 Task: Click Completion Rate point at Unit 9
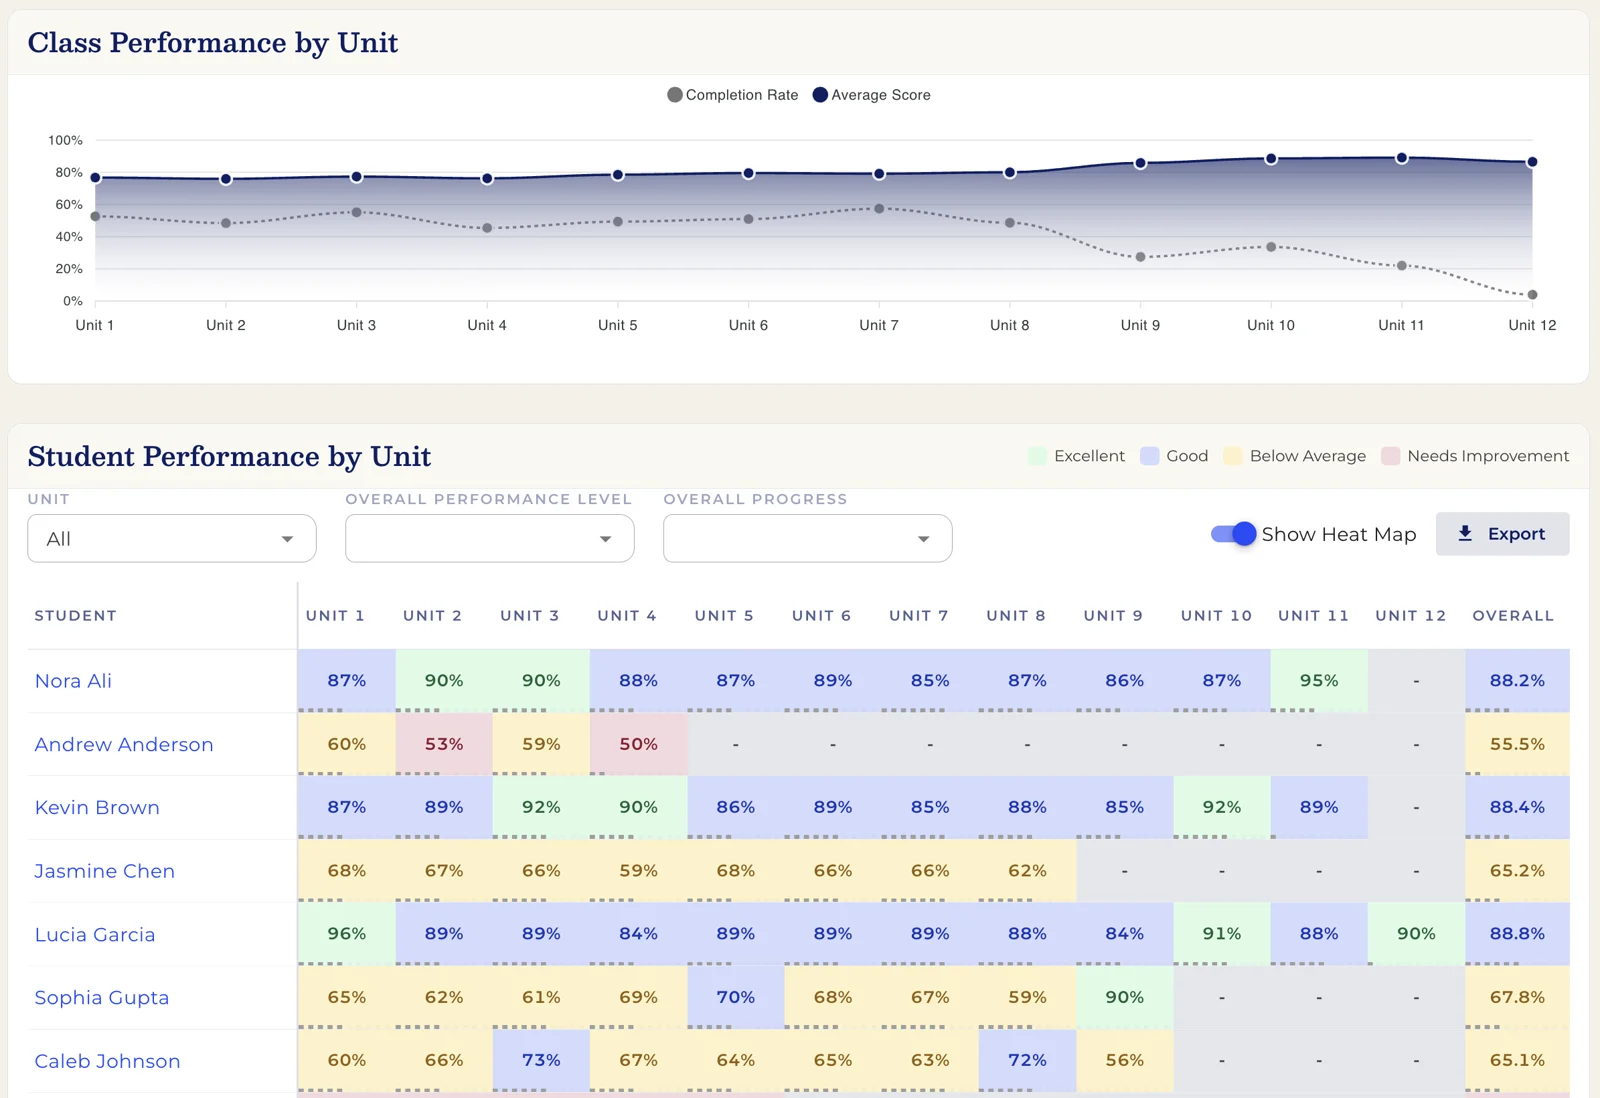click(x=1140, y=257)
